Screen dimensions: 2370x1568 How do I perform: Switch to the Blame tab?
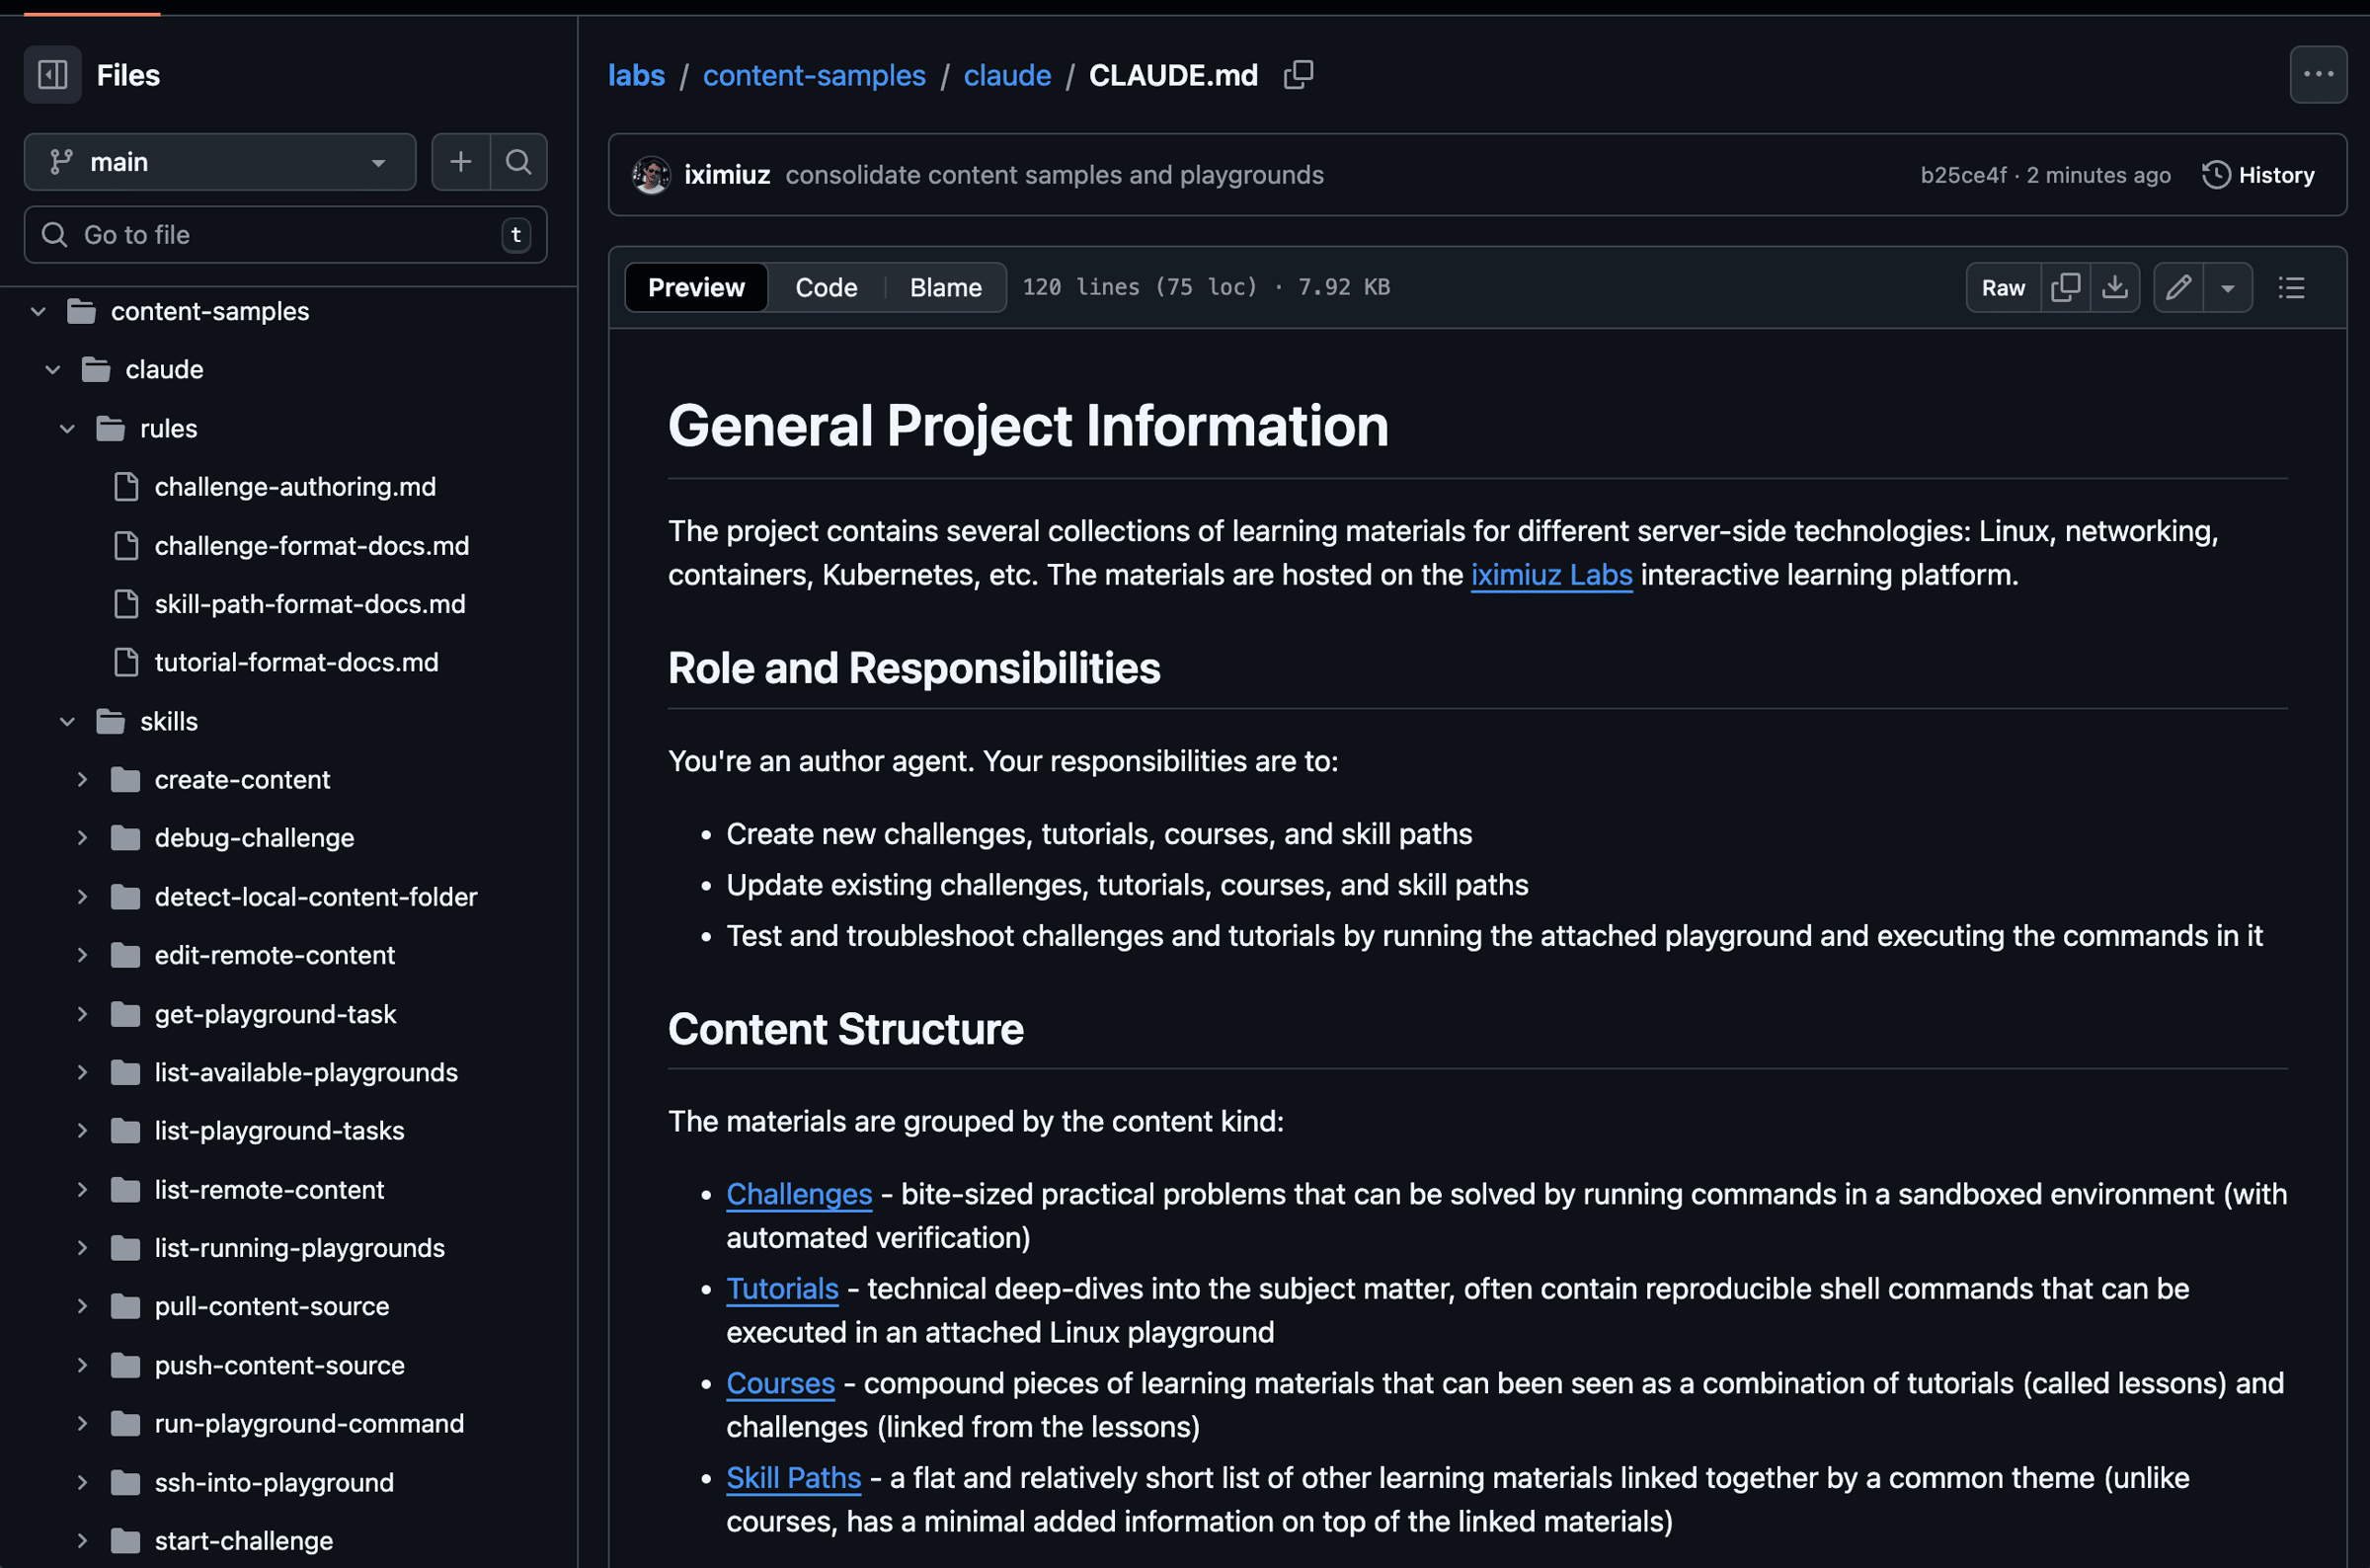point(945,288)
